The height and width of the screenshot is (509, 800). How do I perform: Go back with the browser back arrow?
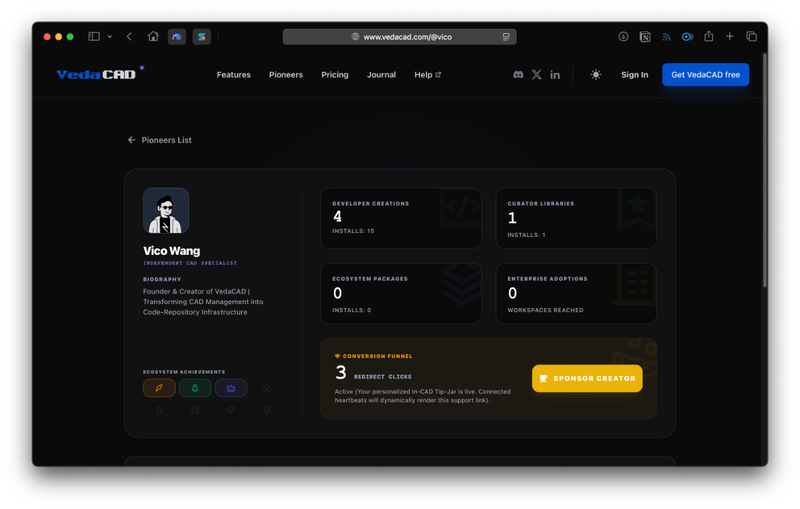[129, 37]
